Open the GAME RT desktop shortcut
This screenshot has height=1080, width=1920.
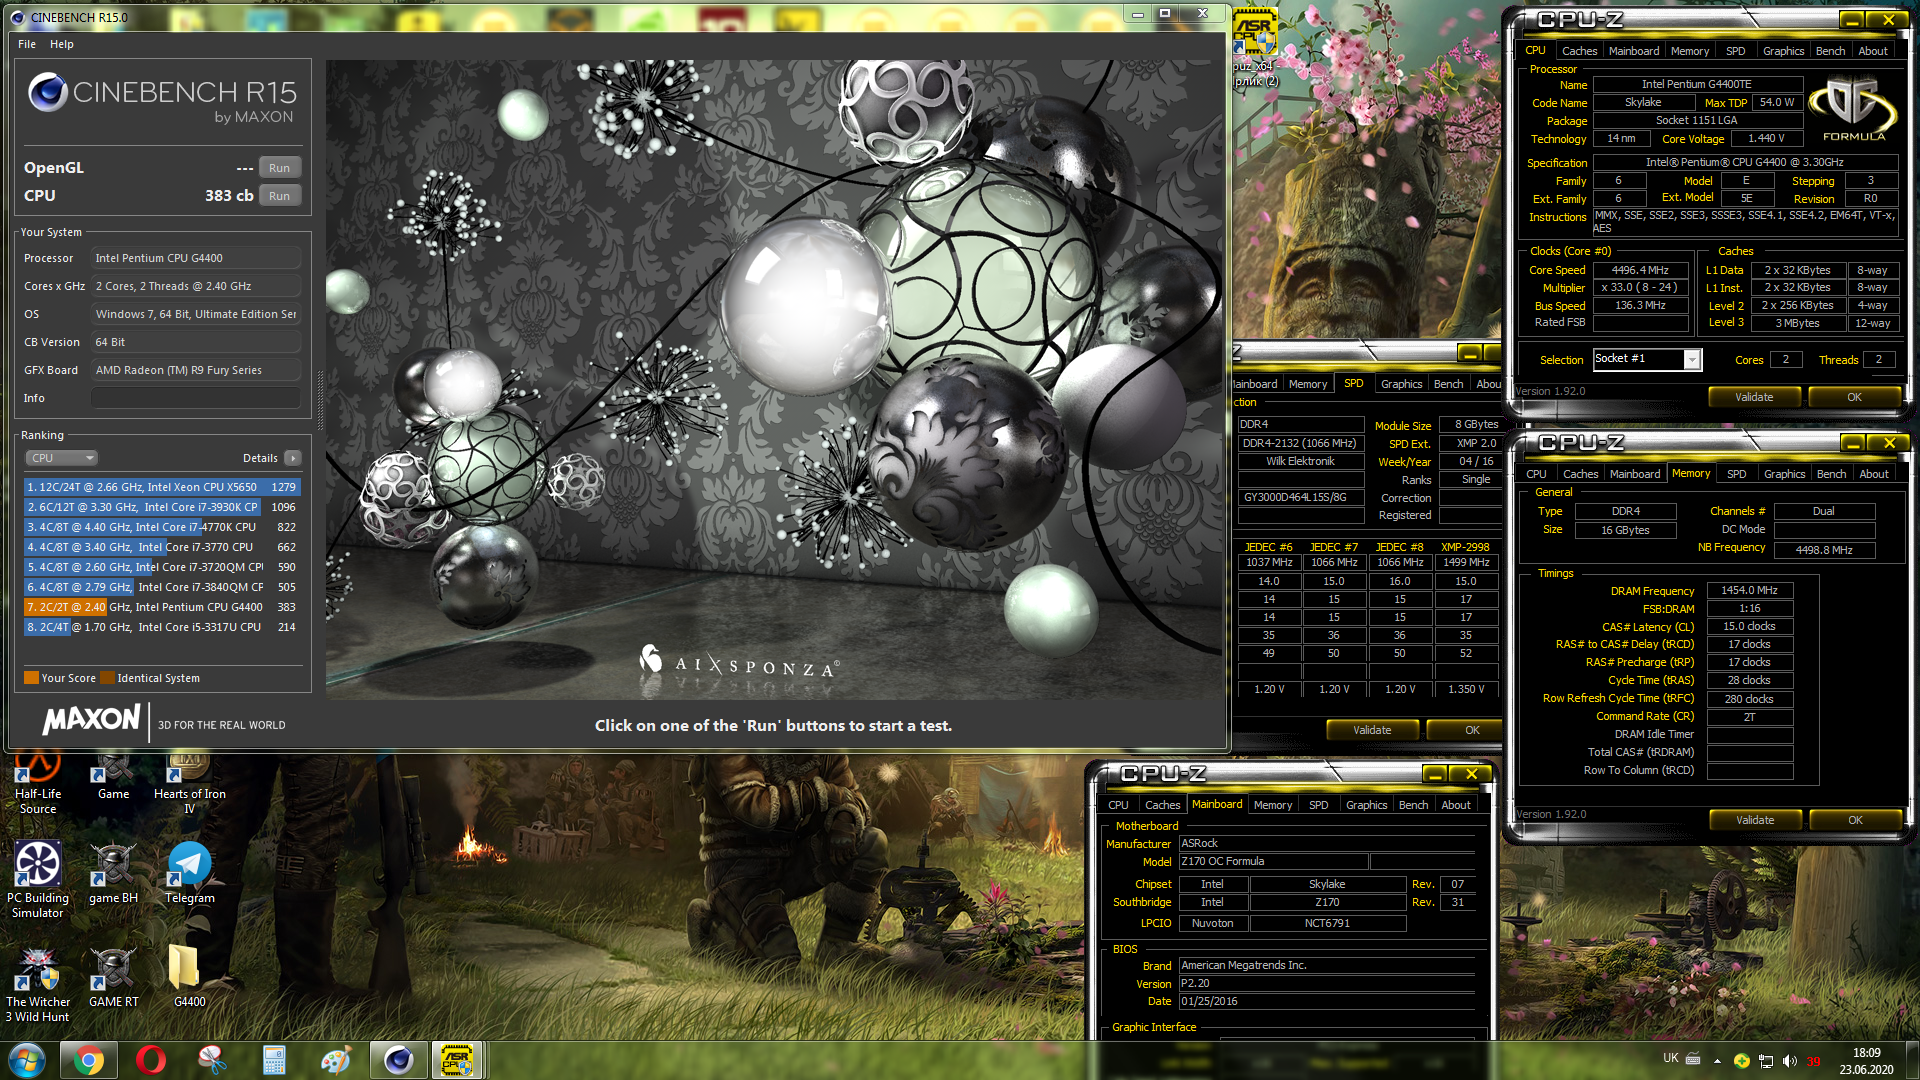[113, 977]
